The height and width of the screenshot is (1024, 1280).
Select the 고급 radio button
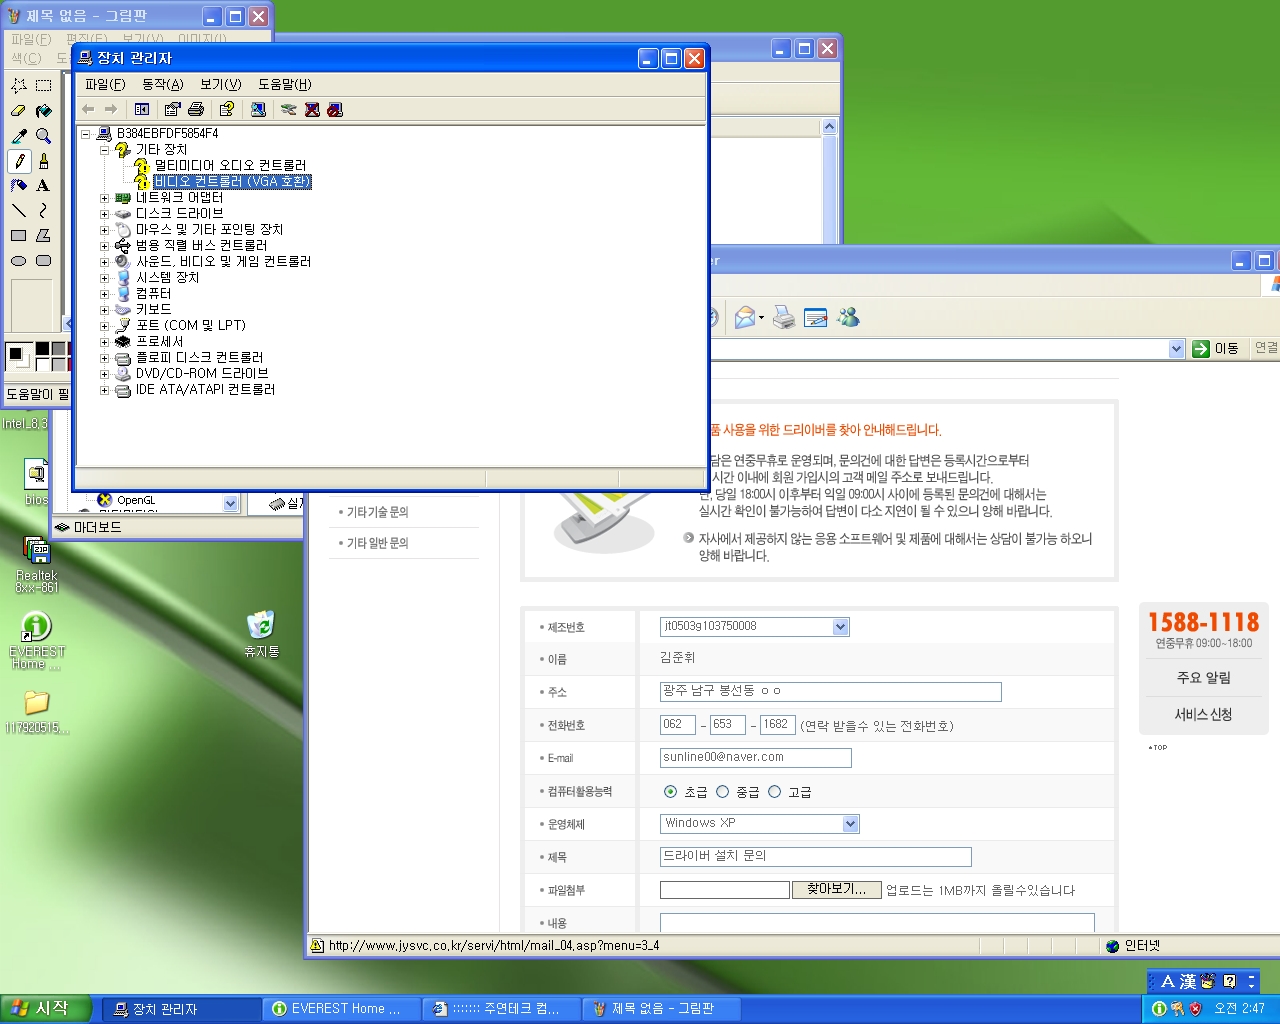coord(774,791)
